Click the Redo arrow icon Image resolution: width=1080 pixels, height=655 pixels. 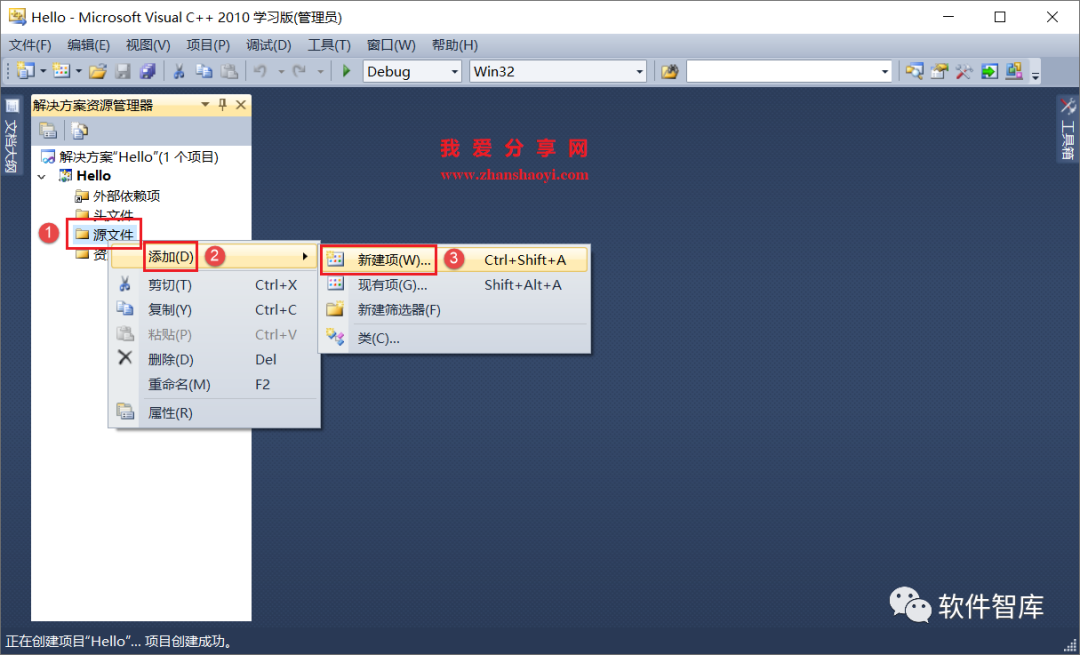[299, 71]
